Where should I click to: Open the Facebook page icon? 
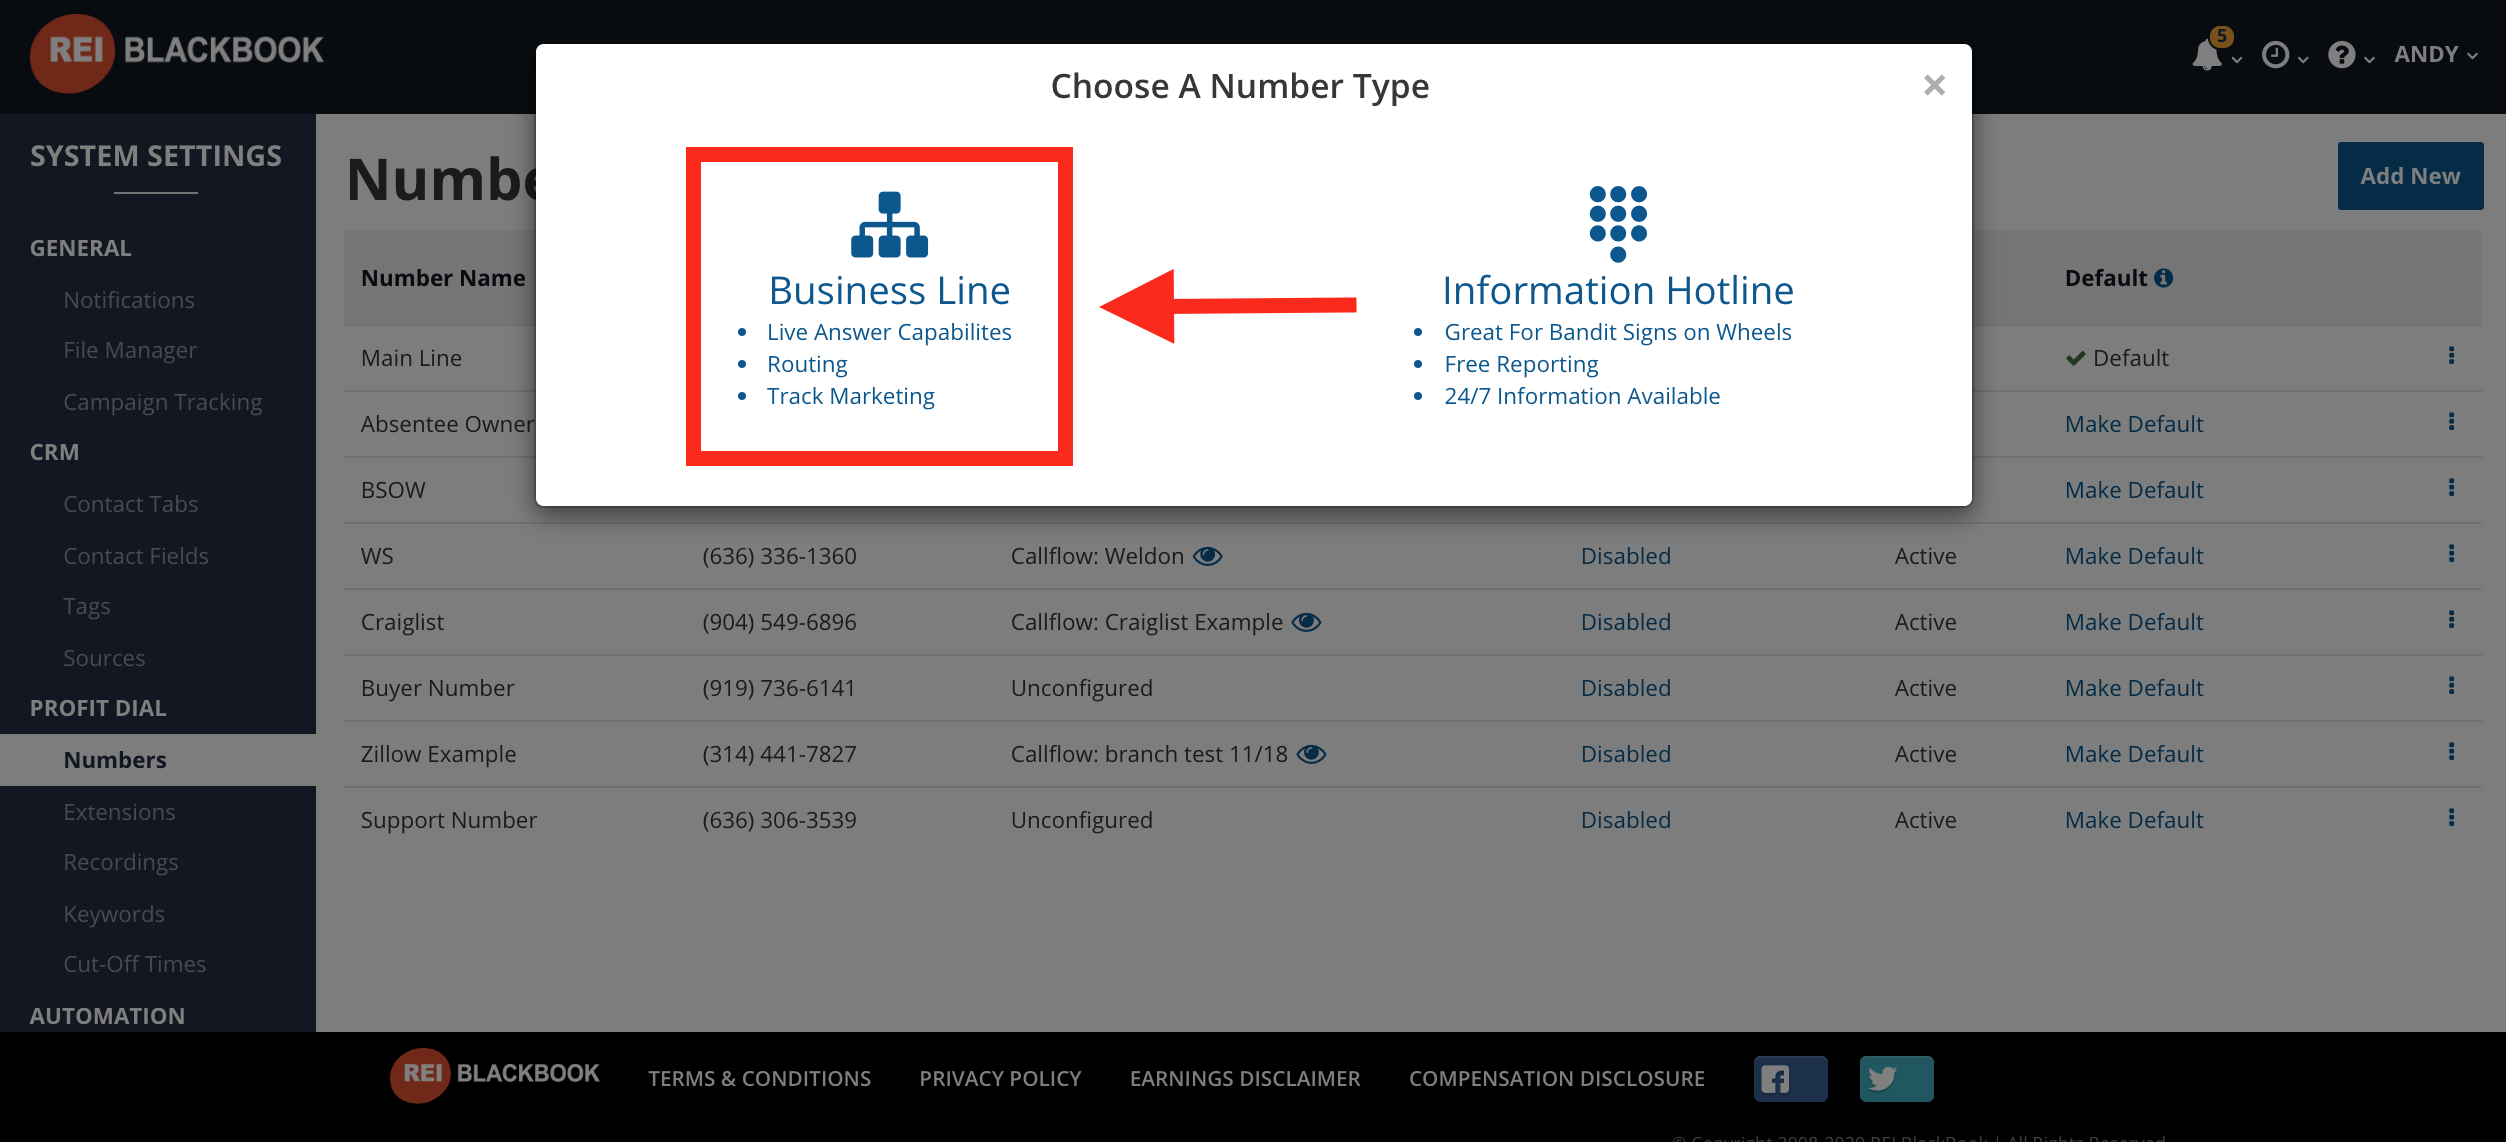(x=1790, y=1079)
